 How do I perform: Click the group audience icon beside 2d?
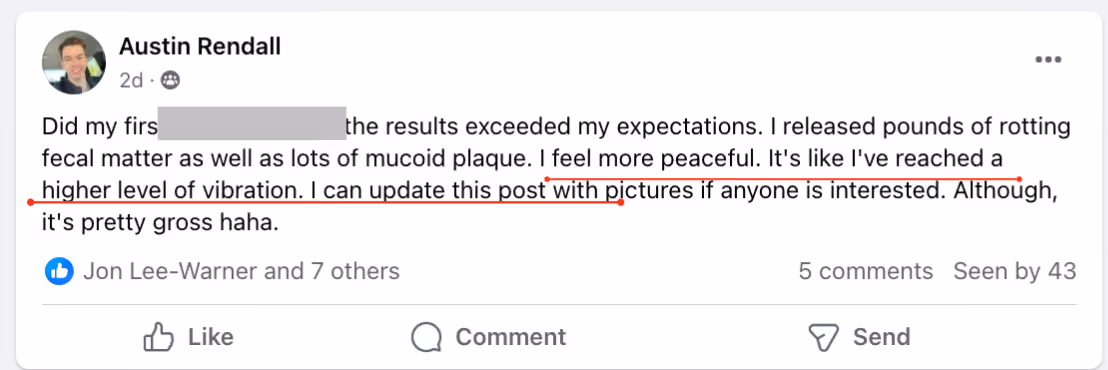pos(170,80)
